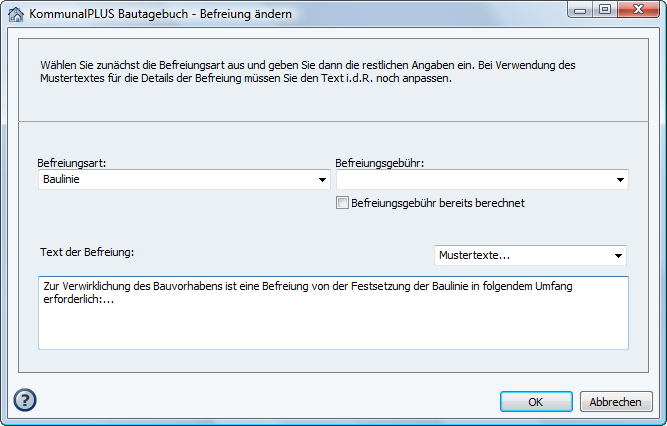The image size is (667, 426).
Task: Click the KommunalPLUS house icon in title bar
Action: 15,13
